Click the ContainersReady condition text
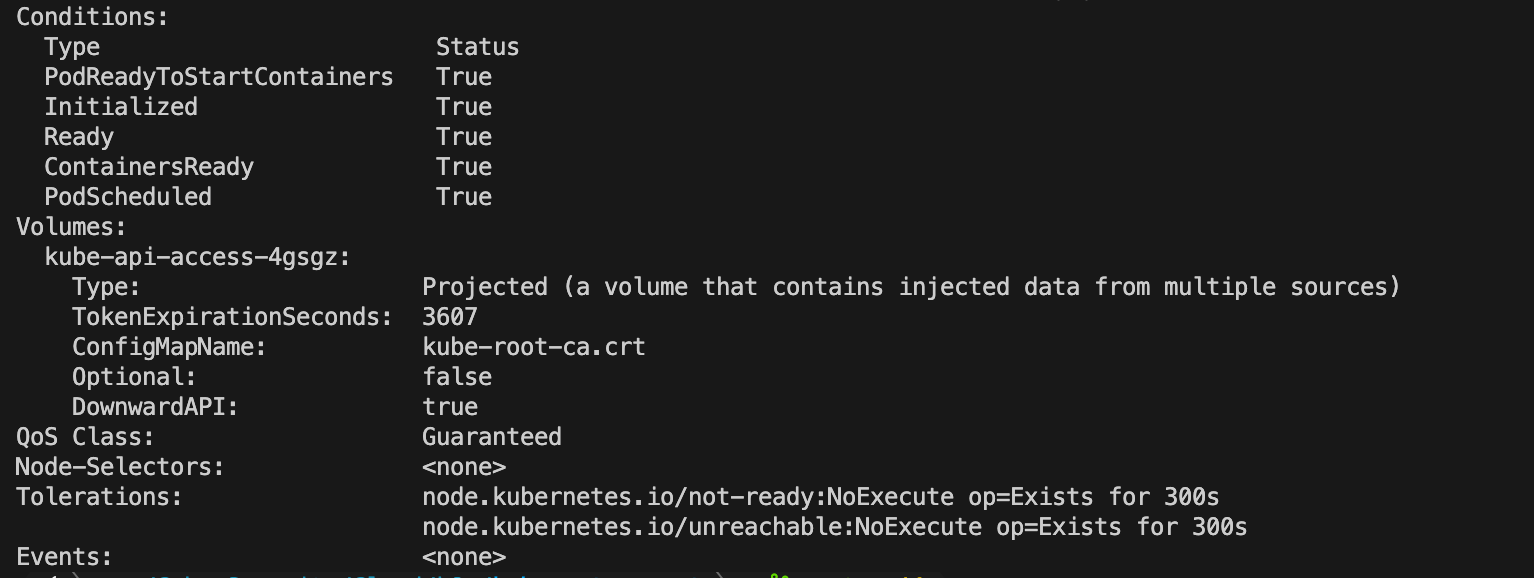1534x578 pixels. (148, 167)
